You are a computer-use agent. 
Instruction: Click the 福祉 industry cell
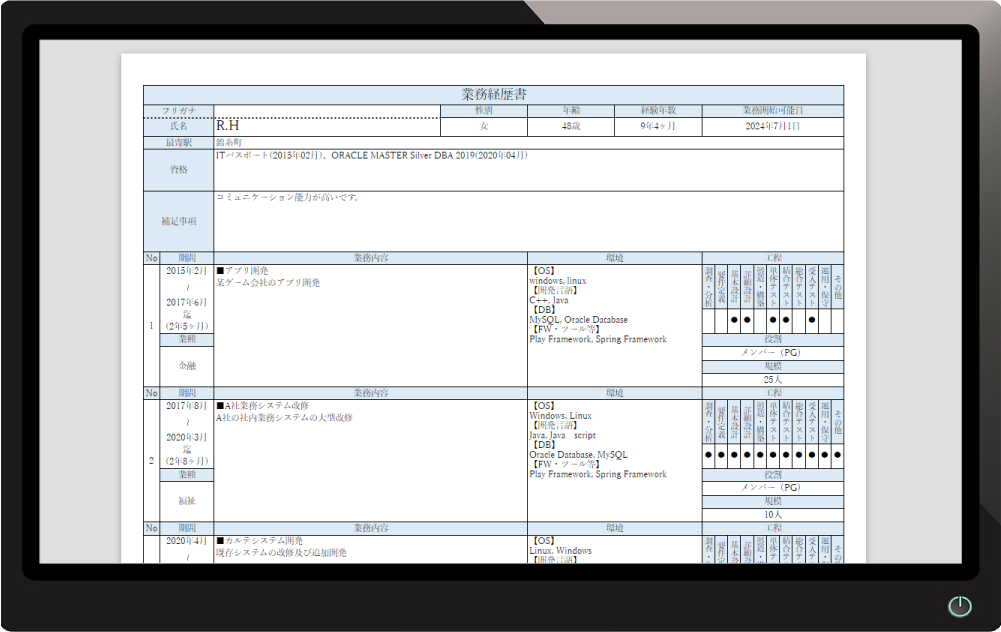(x=187, y=501)
